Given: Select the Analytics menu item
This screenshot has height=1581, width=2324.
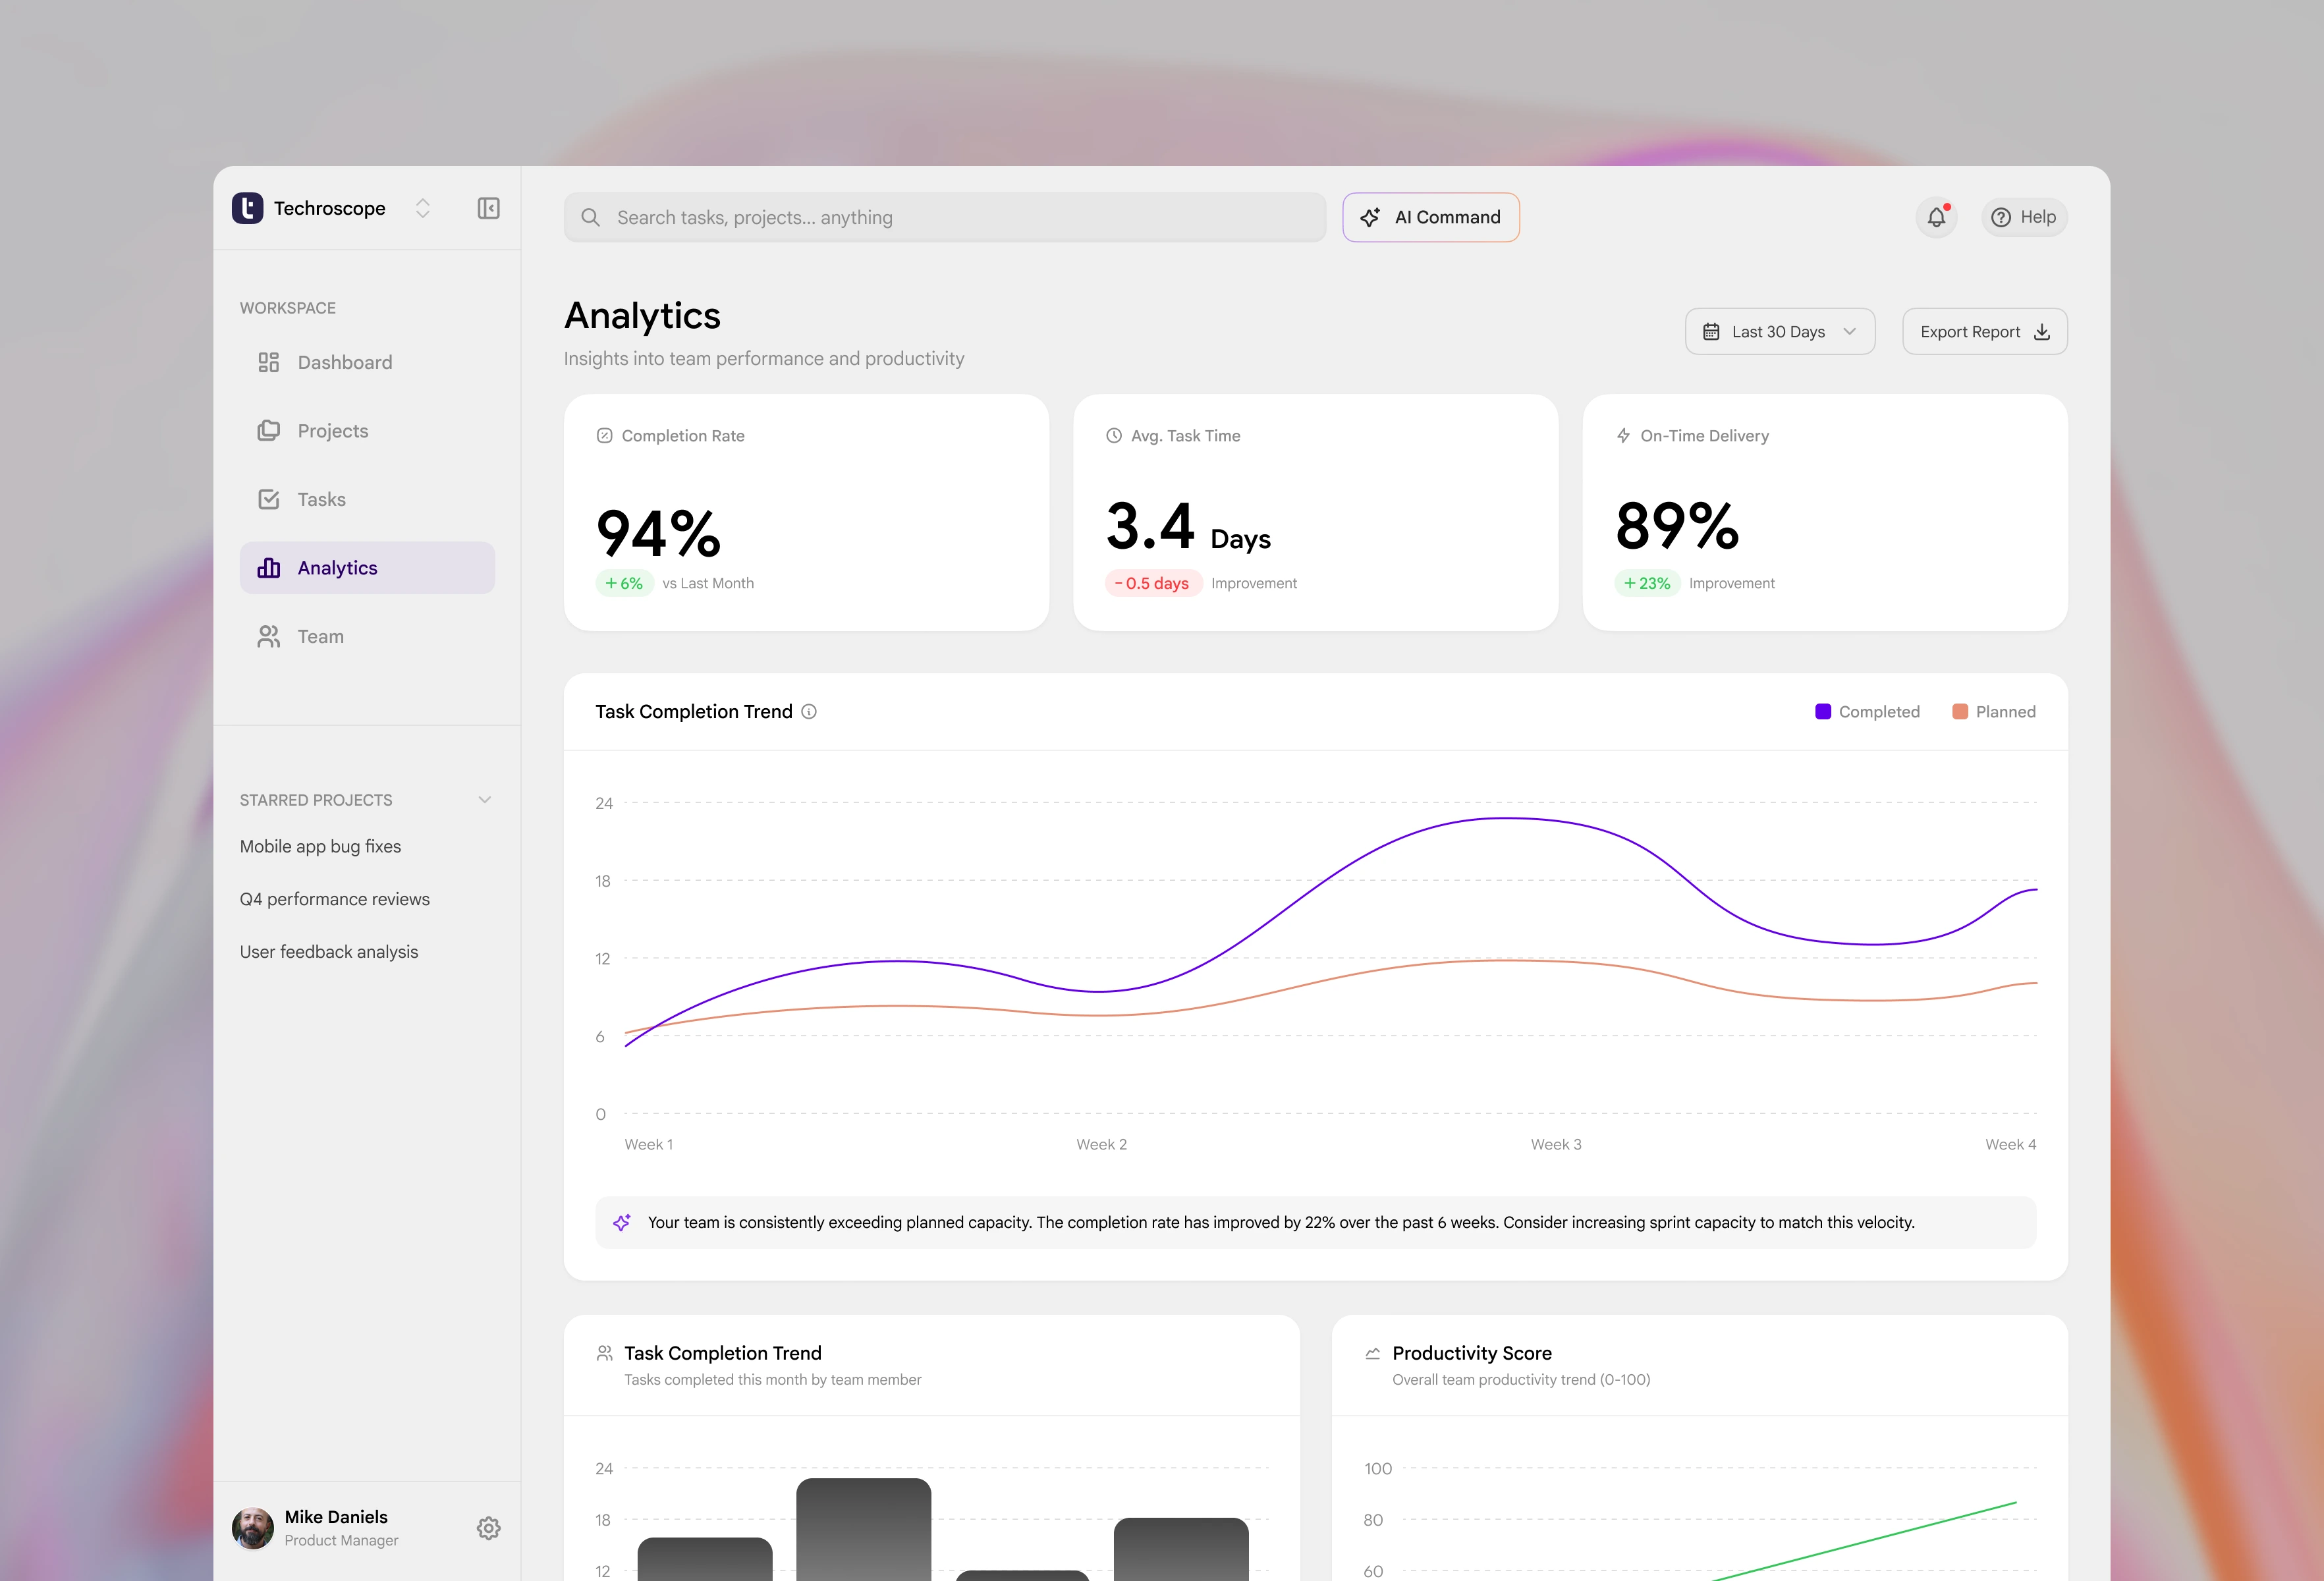Looking at the screenshot, I should pos(337,568).
